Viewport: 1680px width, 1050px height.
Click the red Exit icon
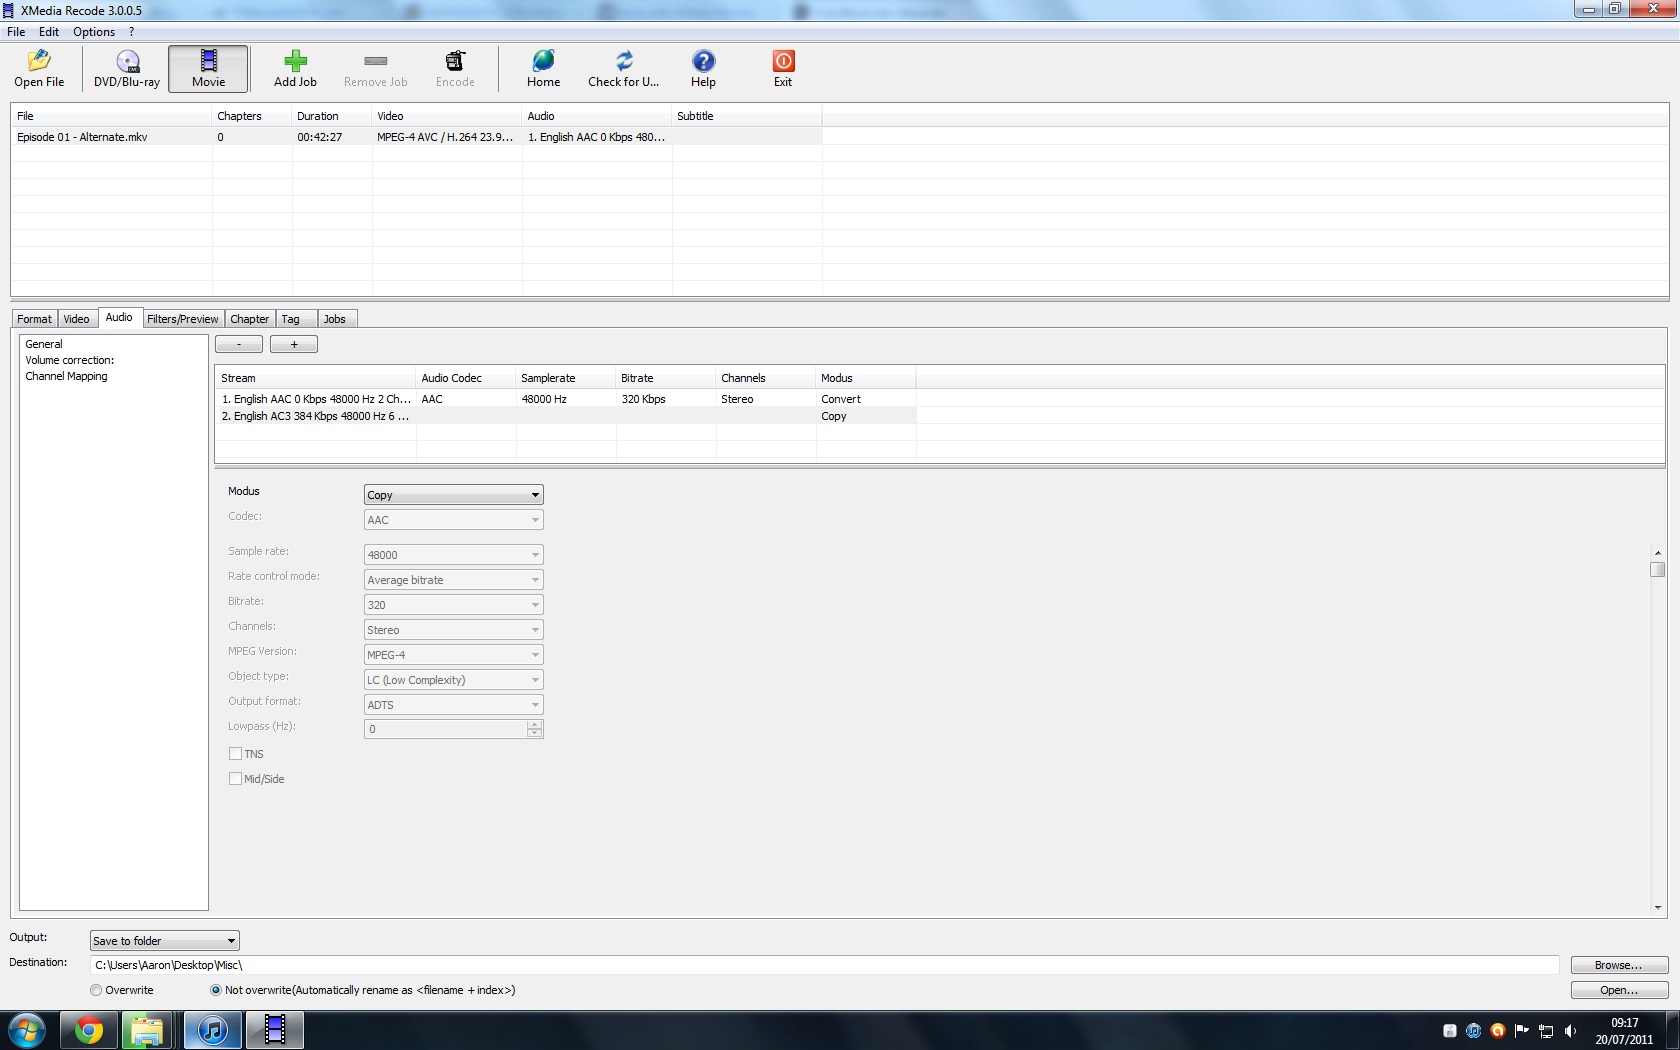(783, 61)
